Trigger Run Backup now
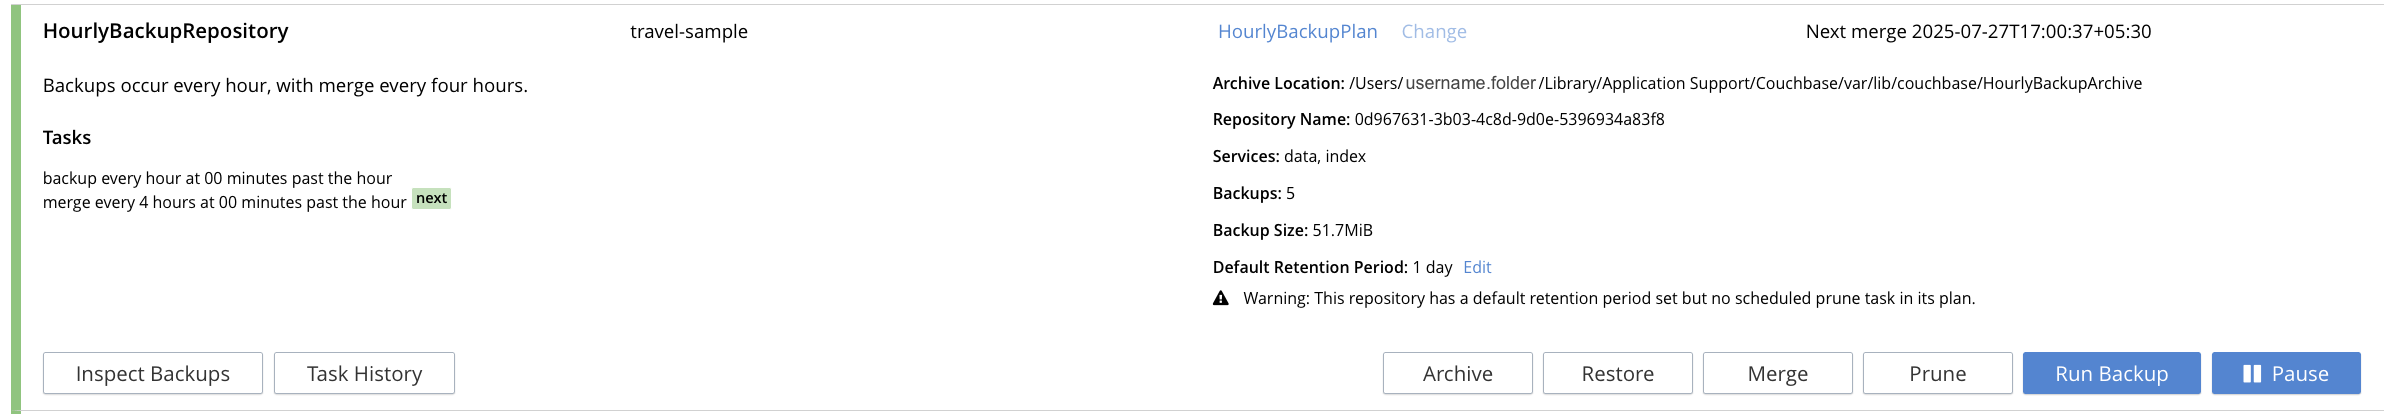Viewport: 2384px width, 414px height. tap(2111, 374)
